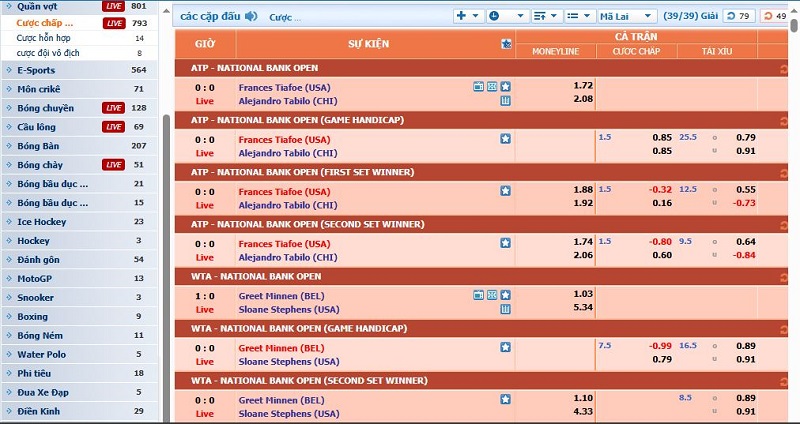Open Phi tiêu sport in sidebar
The width and height of the screenshot is (800, 424).
coord(34,373)
